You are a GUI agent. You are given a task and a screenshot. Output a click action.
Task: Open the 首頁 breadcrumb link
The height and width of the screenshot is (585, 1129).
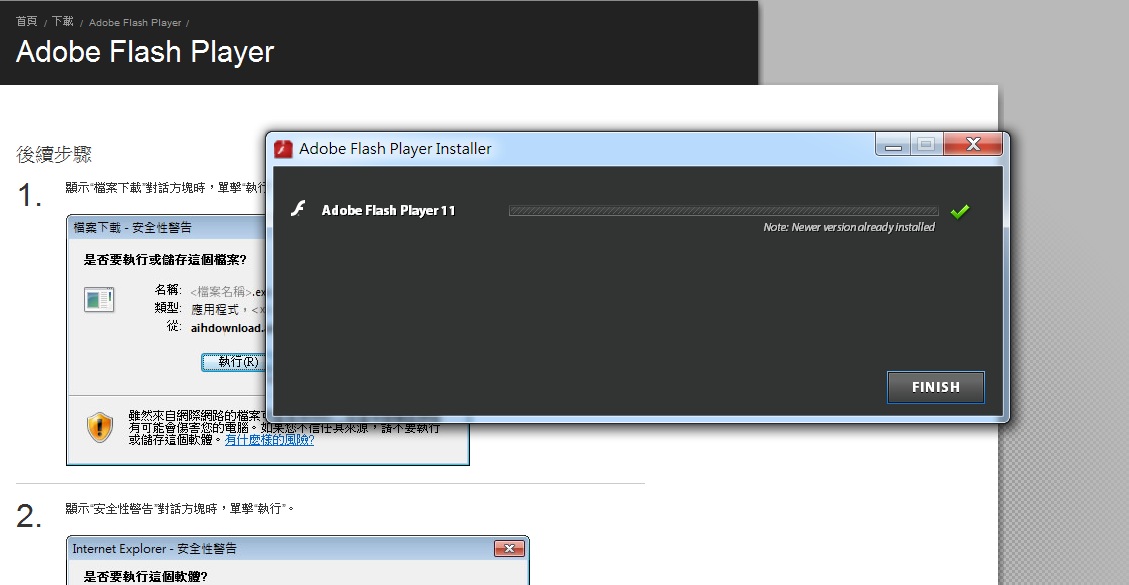[27, 22]
